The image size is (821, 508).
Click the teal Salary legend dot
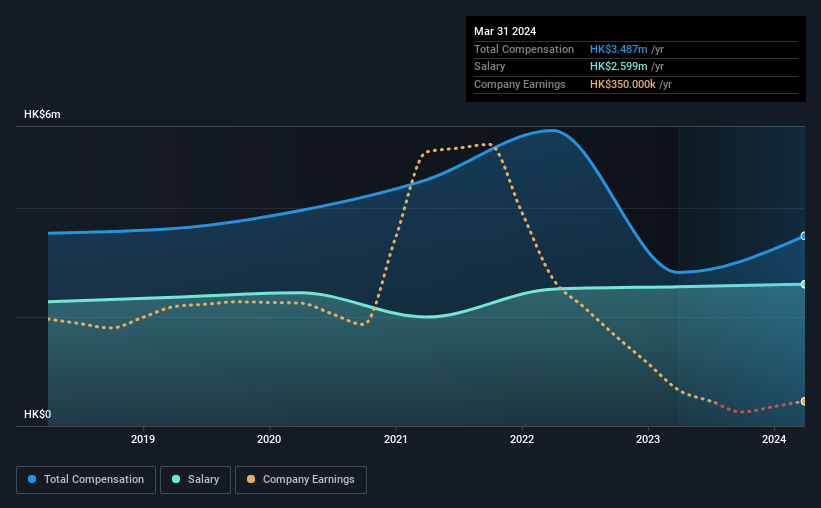tap(176, 479)
